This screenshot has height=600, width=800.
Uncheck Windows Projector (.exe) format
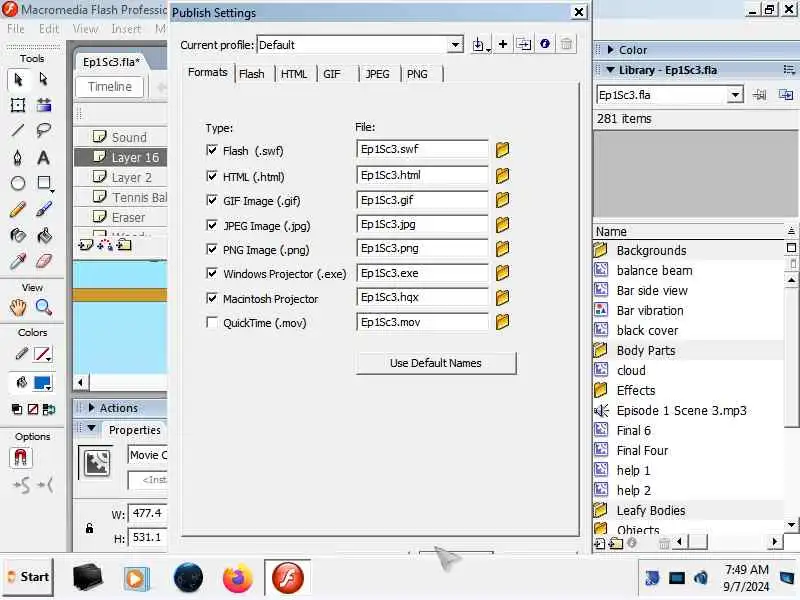point(212,273)
